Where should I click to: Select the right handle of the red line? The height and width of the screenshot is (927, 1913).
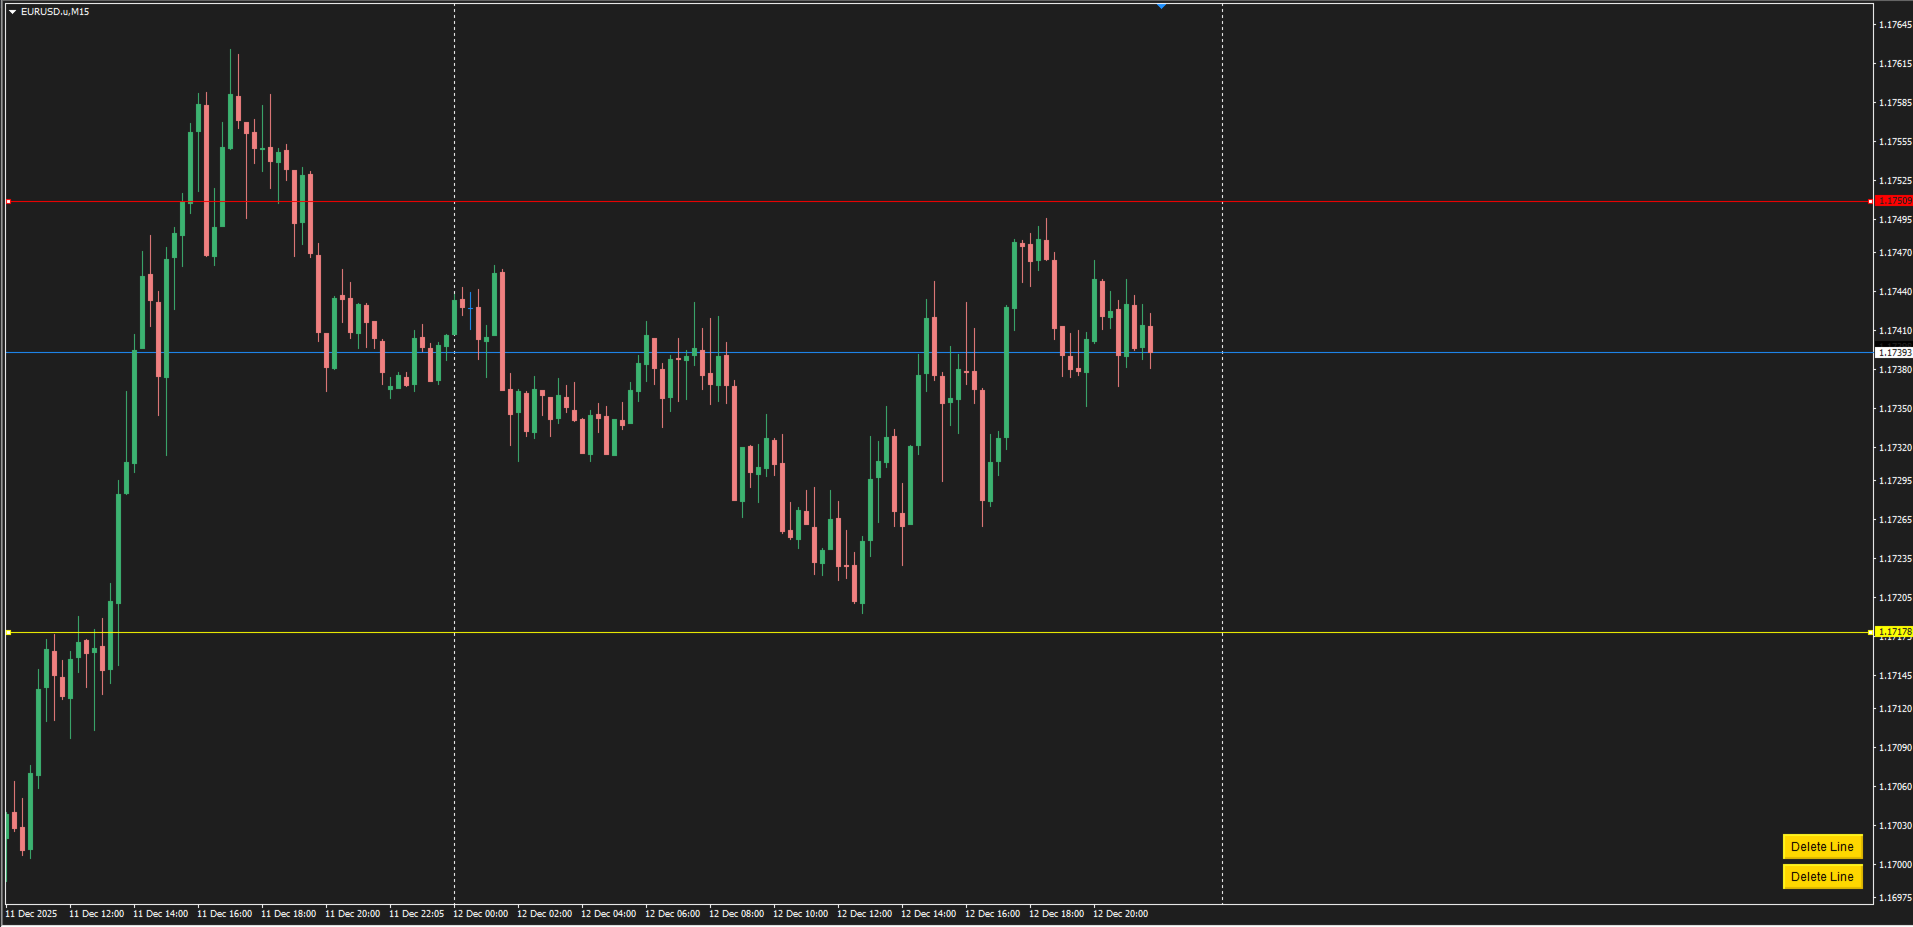[1870, 201]
